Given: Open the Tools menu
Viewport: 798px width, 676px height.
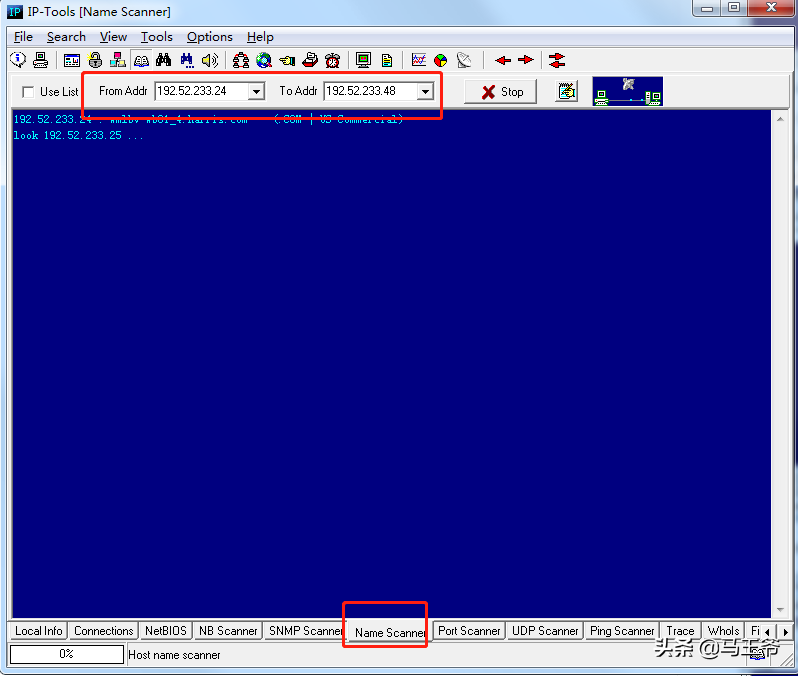Looking at the screenshot, I should (156, 37).
